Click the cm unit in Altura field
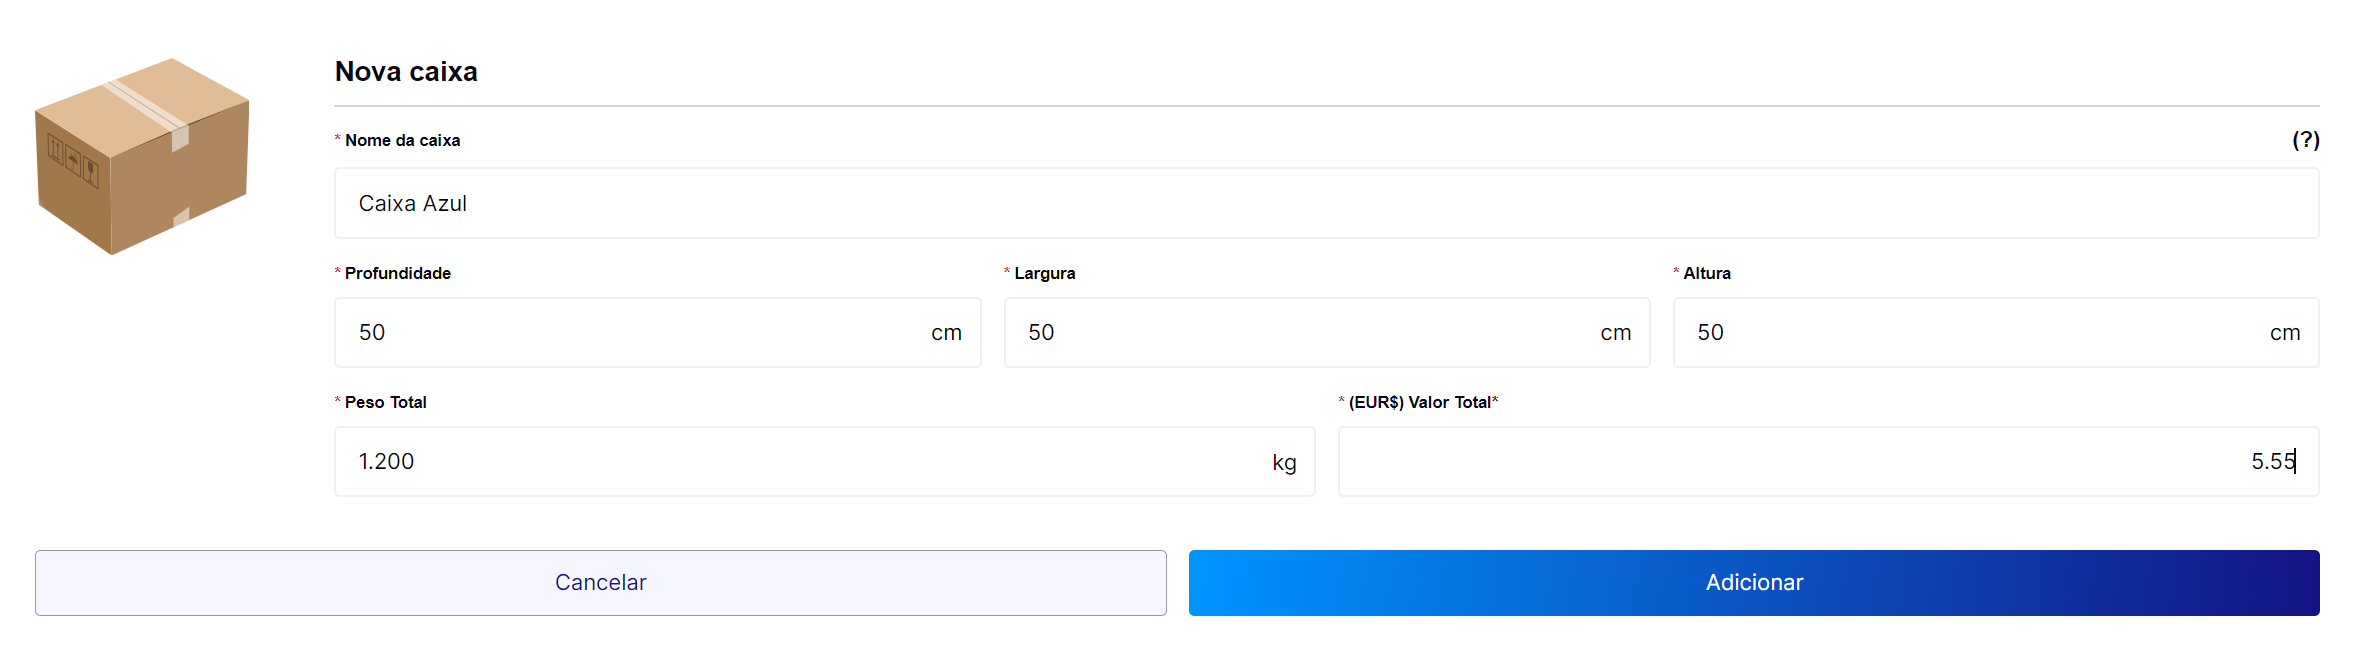The height and width of the screenshot is (645, 2354). [x=2284, y=333]
